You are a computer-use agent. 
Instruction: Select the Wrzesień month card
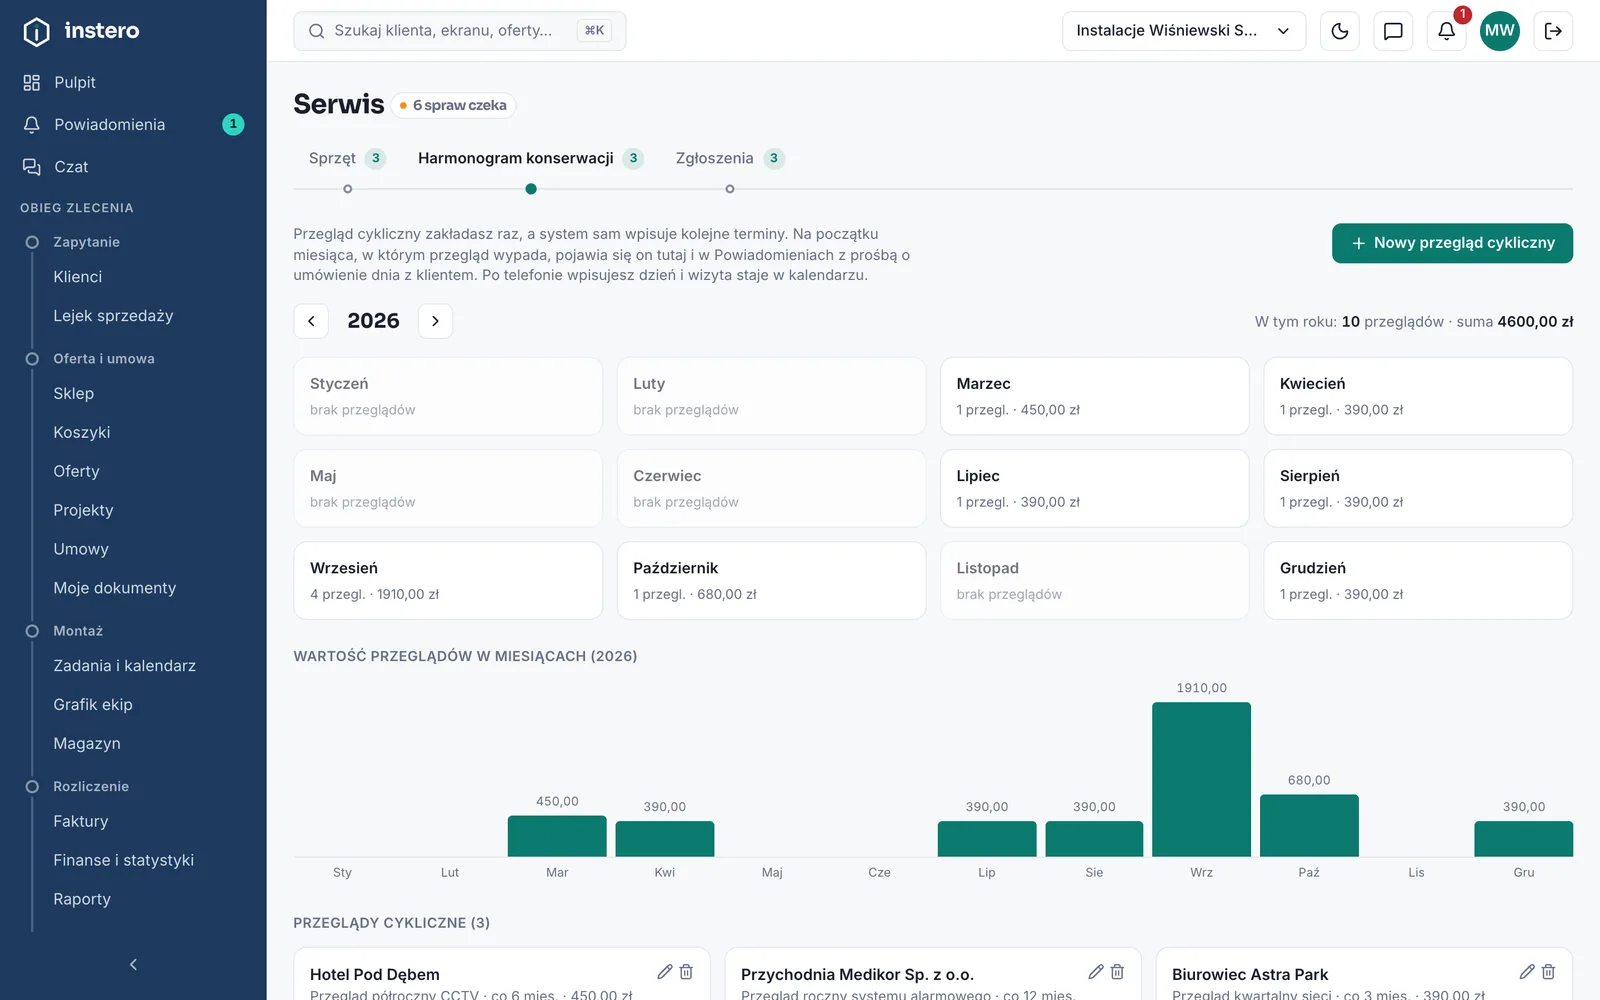point(448,580)
